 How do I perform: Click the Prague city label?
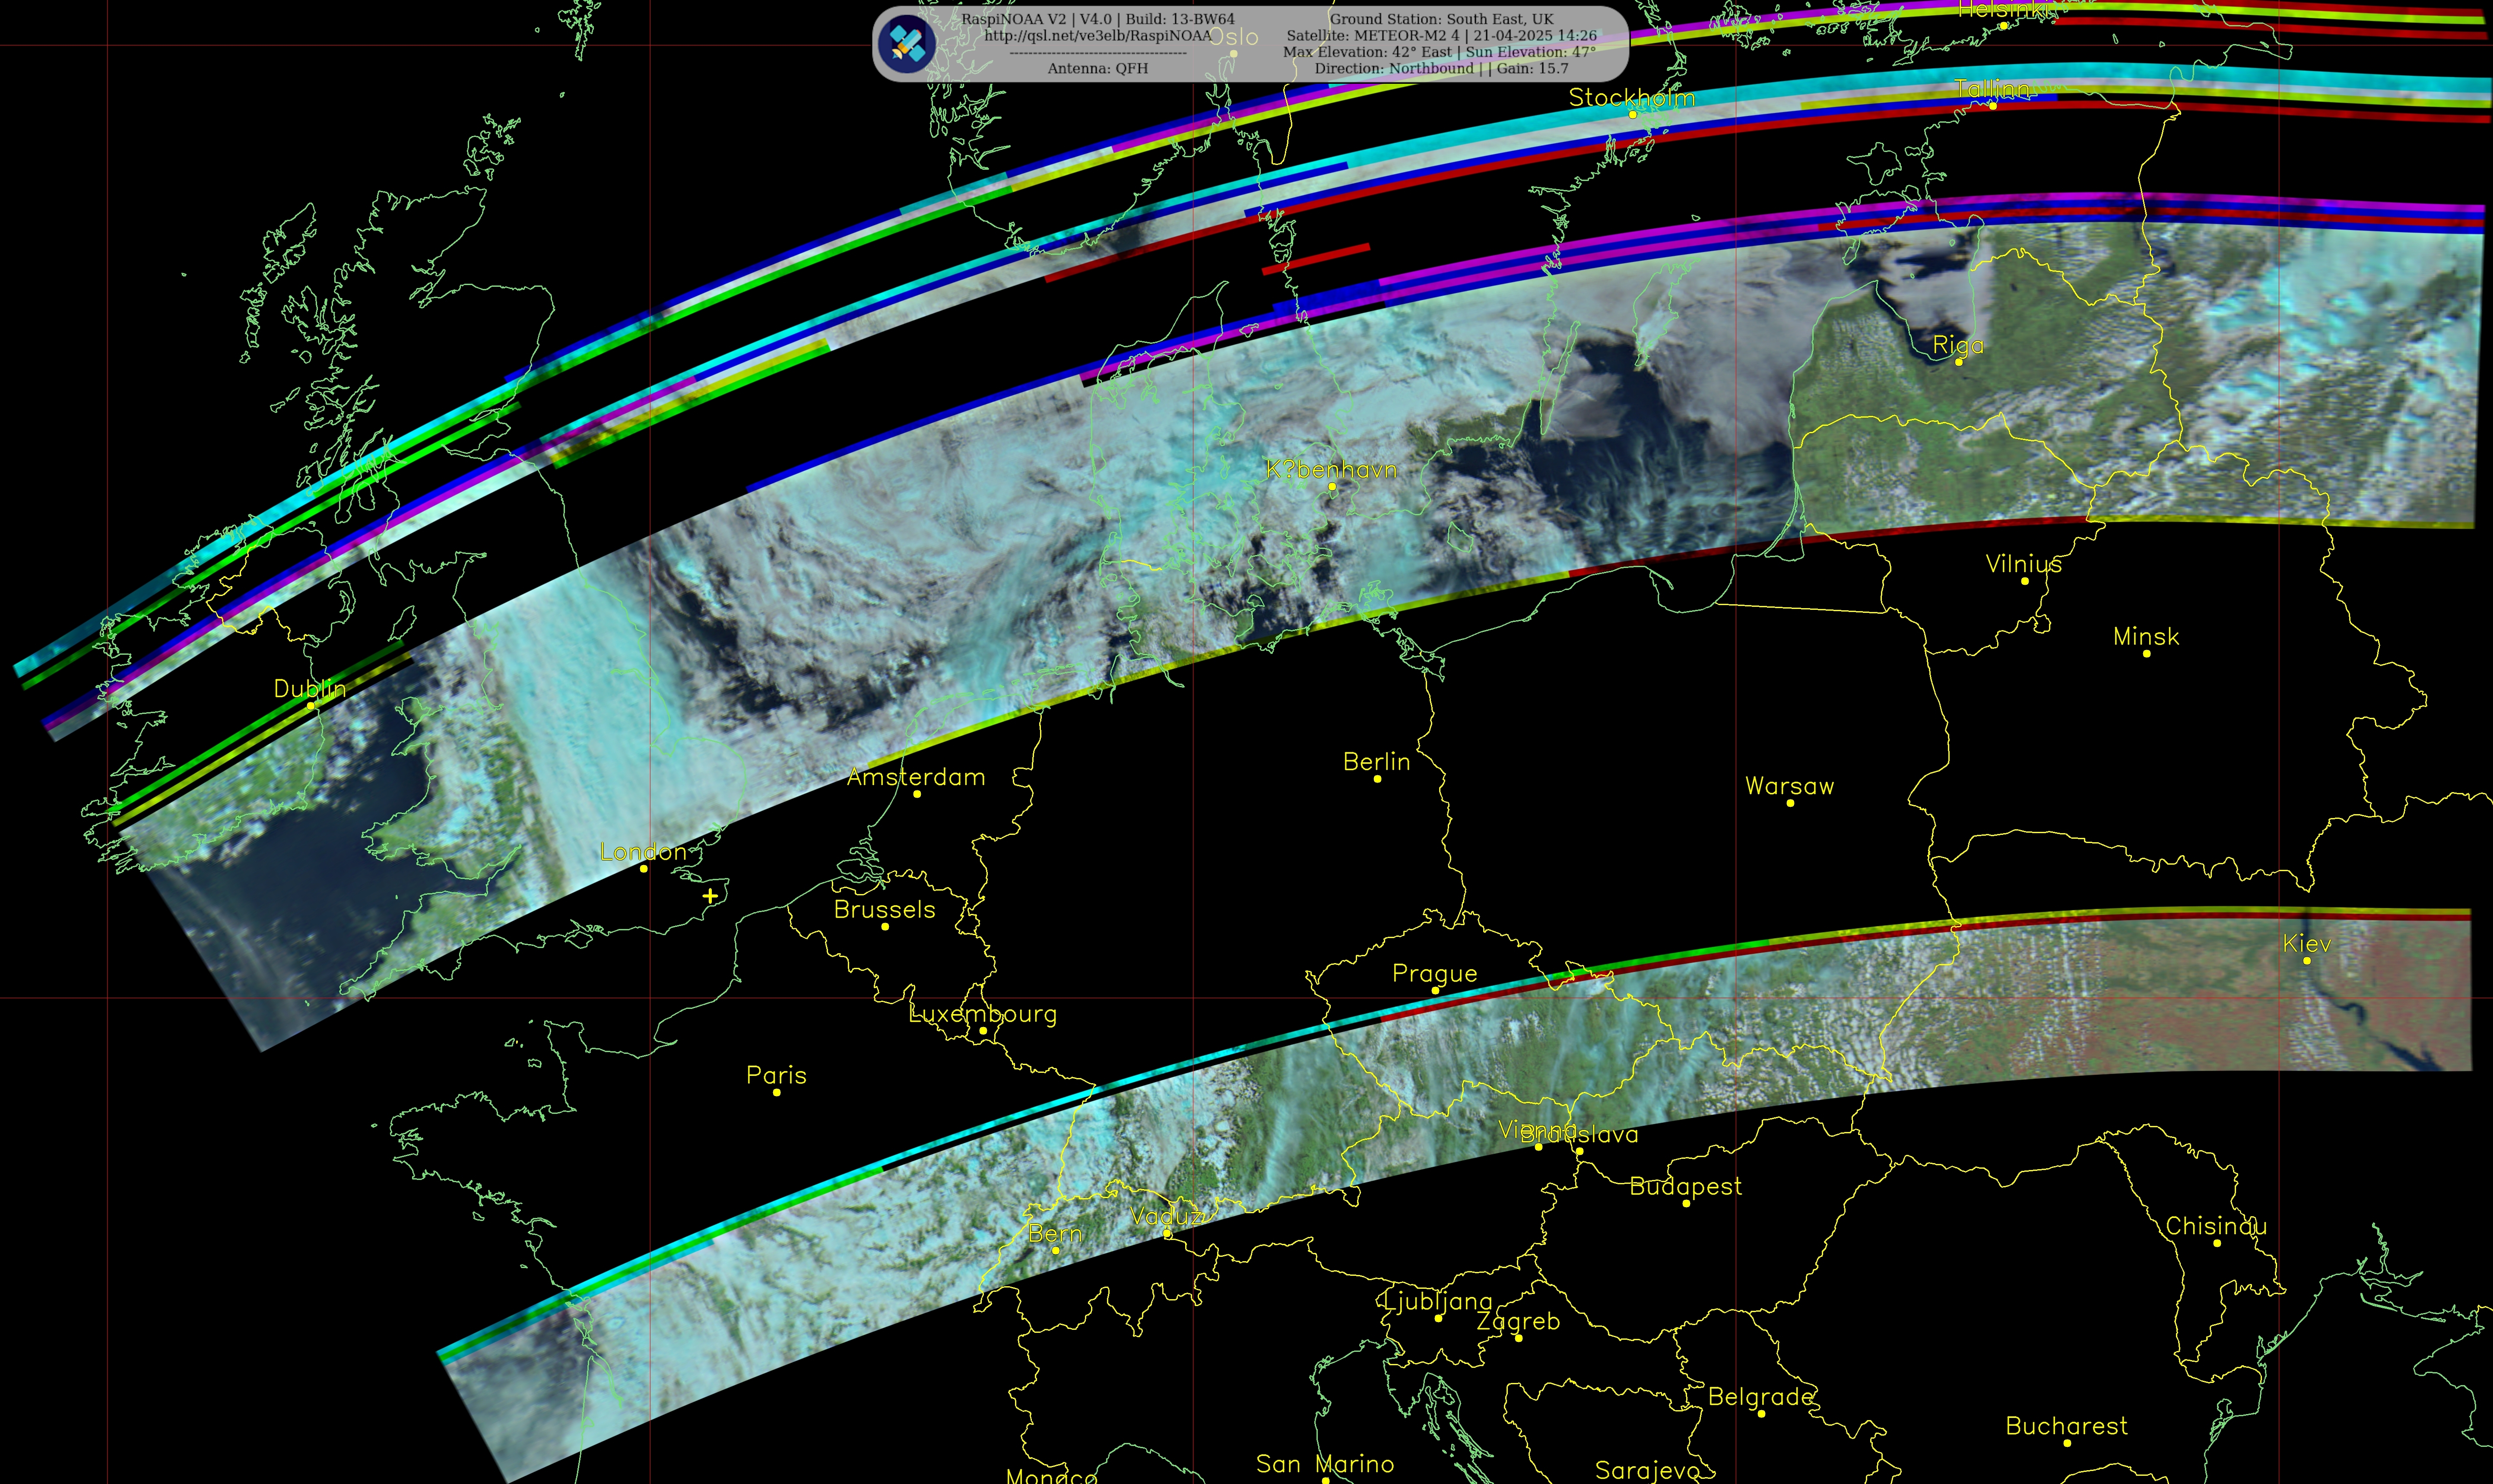click(x=1434, y=974)
